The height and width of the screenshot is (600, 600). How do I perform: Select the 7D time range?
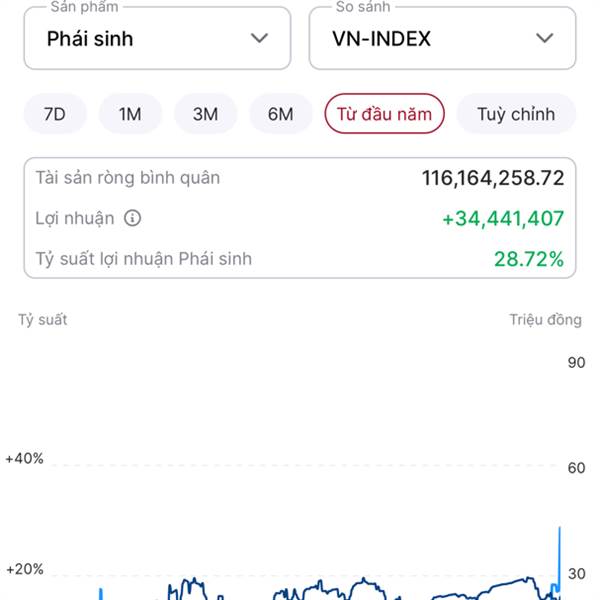(x=55, y=114)
